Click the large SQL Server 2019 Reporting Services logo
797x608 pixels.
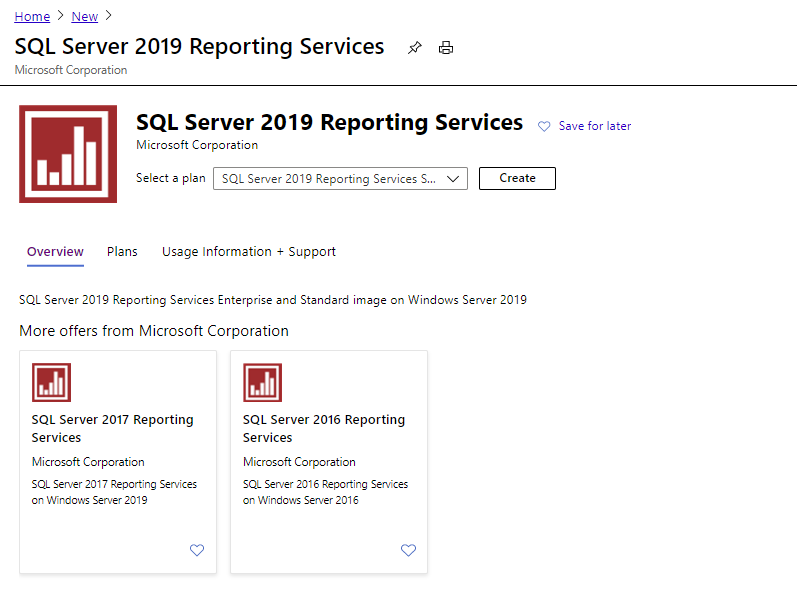pos(68,154)
